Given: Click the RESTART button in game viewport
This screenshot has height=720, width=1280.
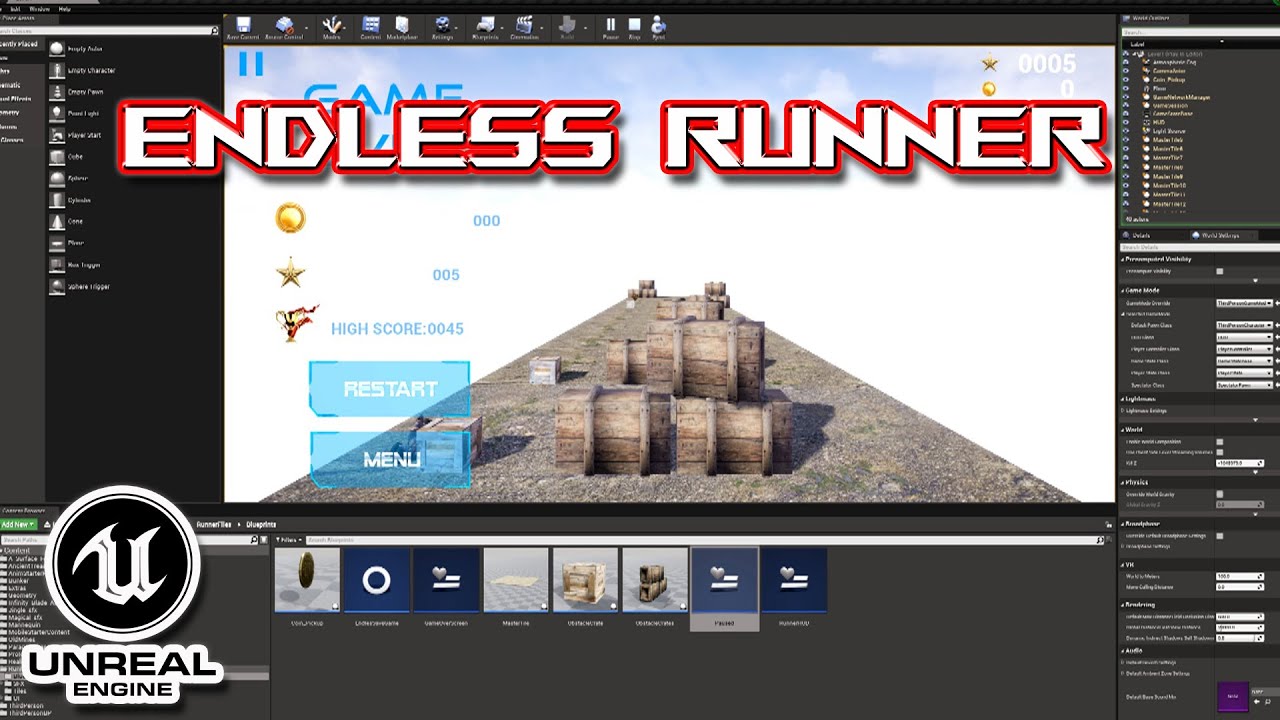Looking at the screenshot, I should tap(390, 389).
